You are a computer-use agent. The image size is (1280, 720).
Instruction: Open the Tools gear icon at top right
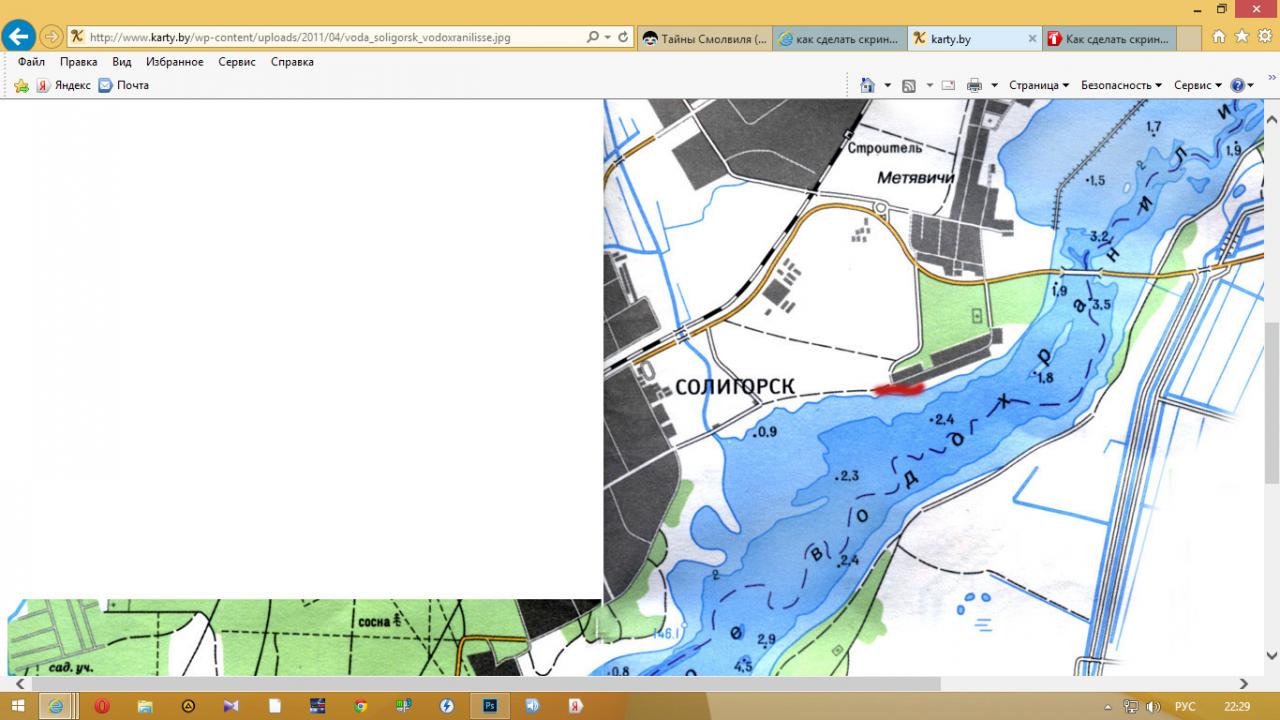(x=1263, y=37)
